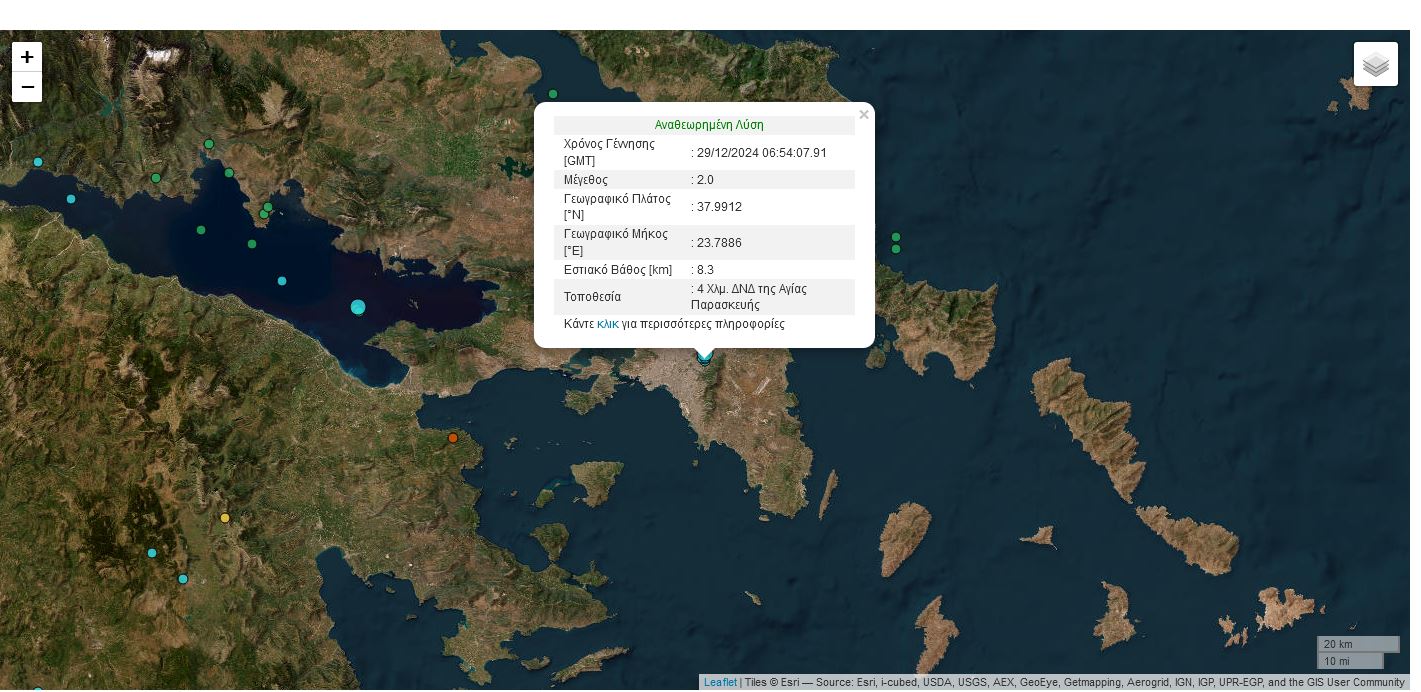Close the earthquake info popup

(x=864, y=115)
